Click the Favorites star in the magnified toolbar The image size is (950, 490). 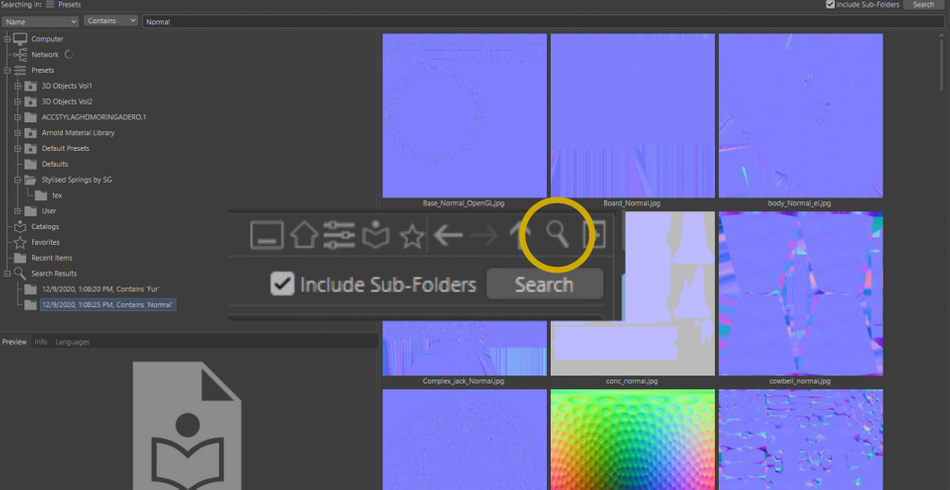pyautogui.click(x=412, y=236)
